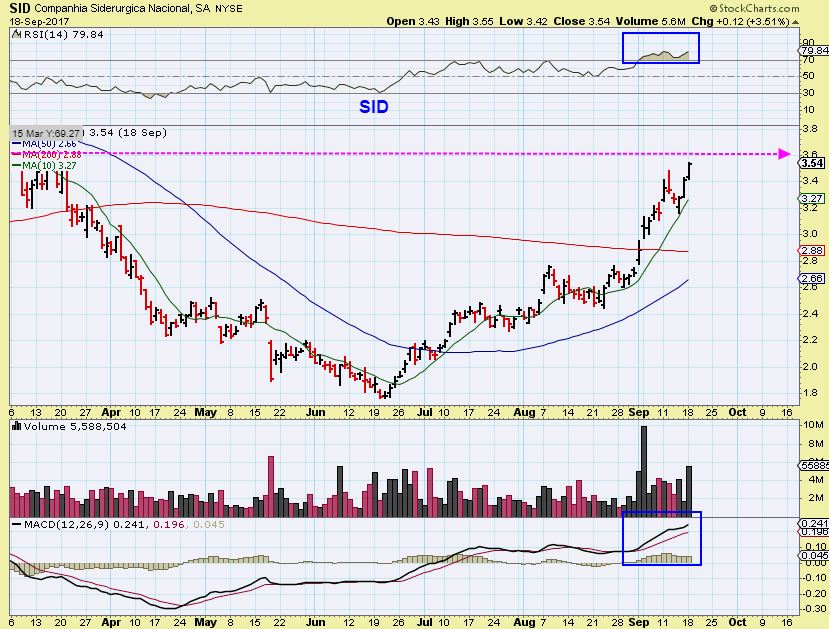The image size is (829, 629).
Task: Click the 3.54 (18 Sep) price label
Action: 128,133
